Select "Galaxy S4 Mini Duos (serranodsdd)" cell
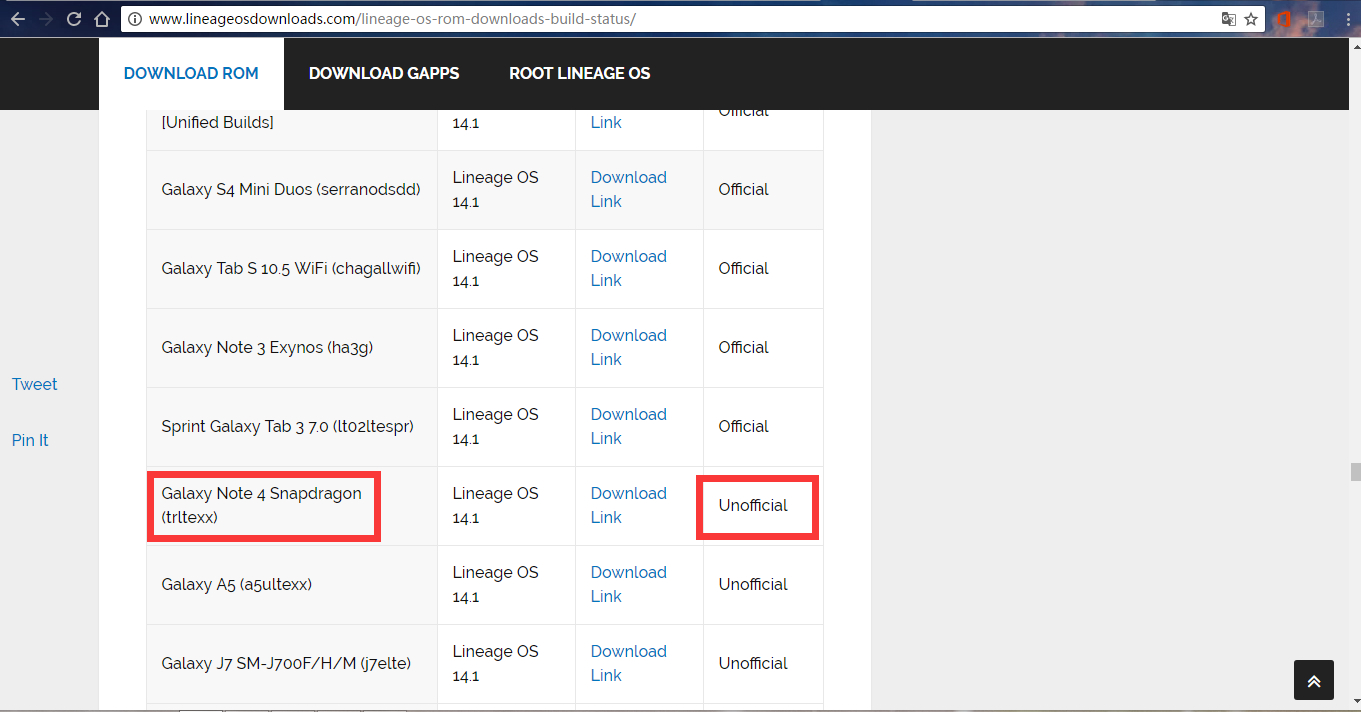1361x712 pixels. [291, 189]
